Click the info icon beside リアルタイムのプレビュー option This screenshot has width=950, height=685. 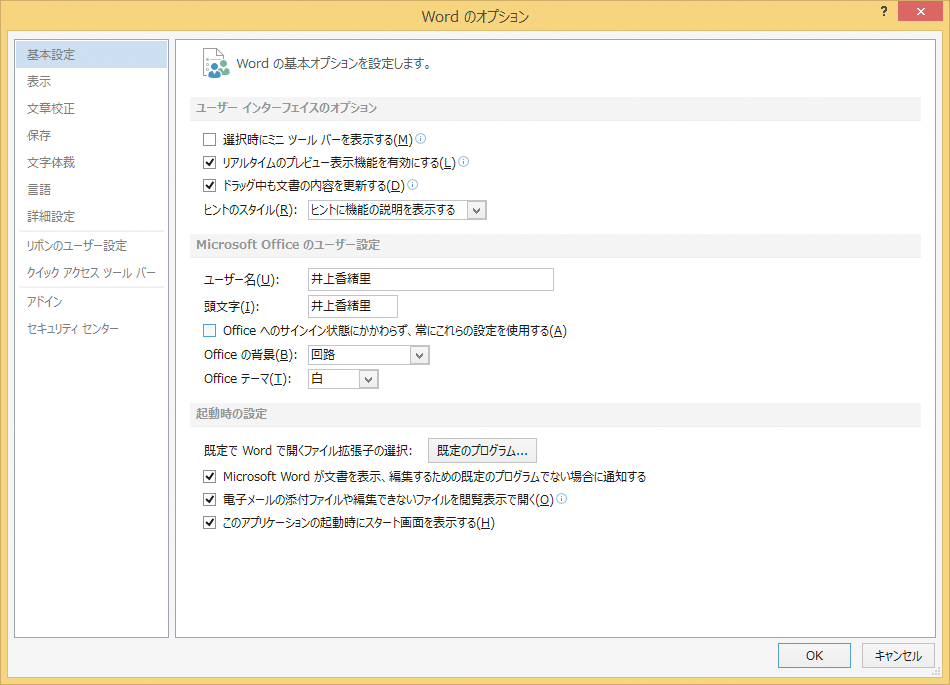(463, 162)
